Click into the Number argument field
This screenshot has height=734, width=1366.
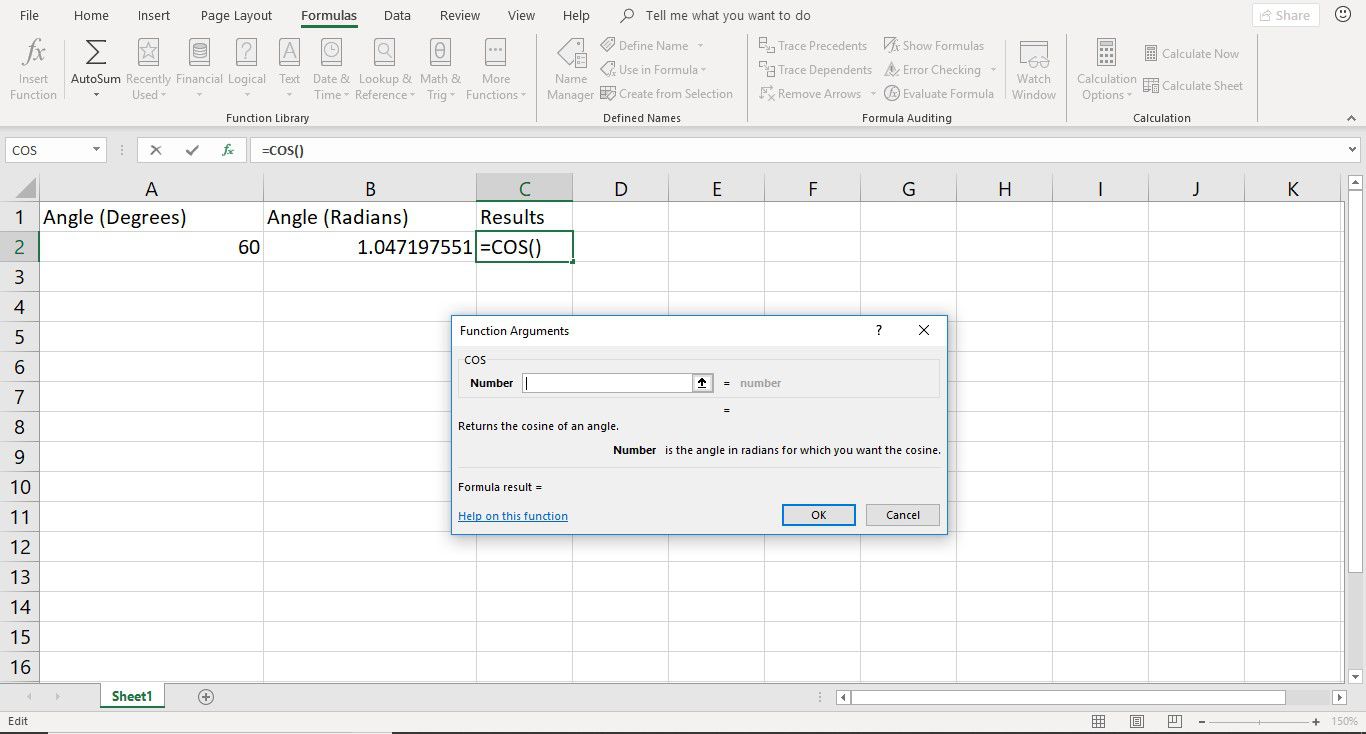pyautogui.click(x=607, y=383)
